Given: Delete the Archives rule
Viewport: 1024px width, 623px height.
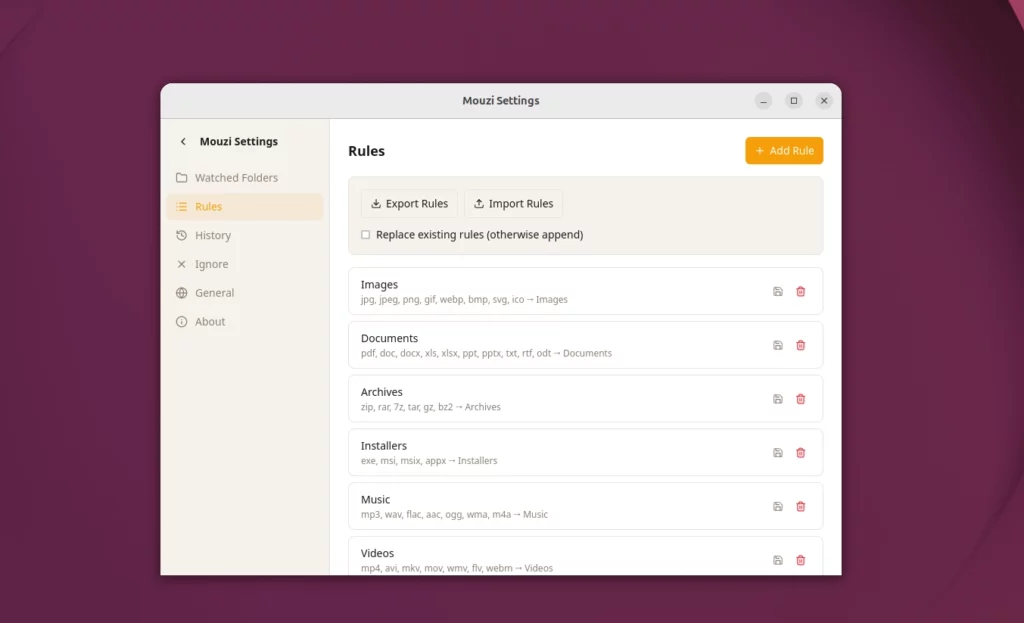Looking at the screenshot, I should point(801,399).
